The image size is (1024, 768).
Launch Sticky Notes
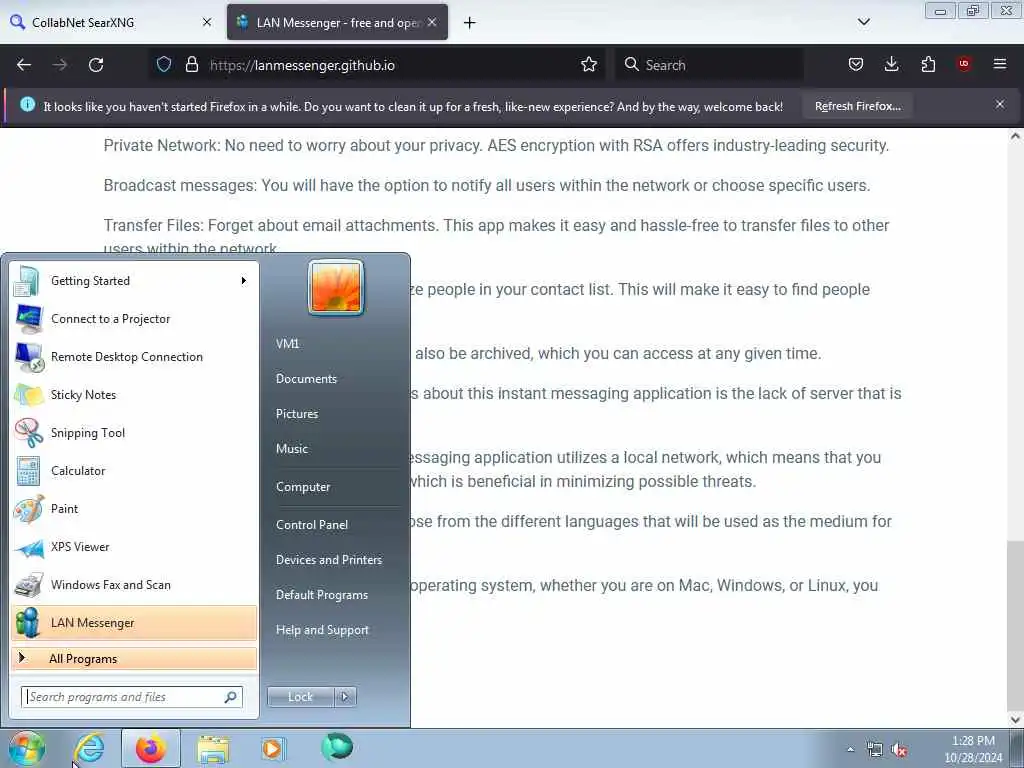[134, 394]
